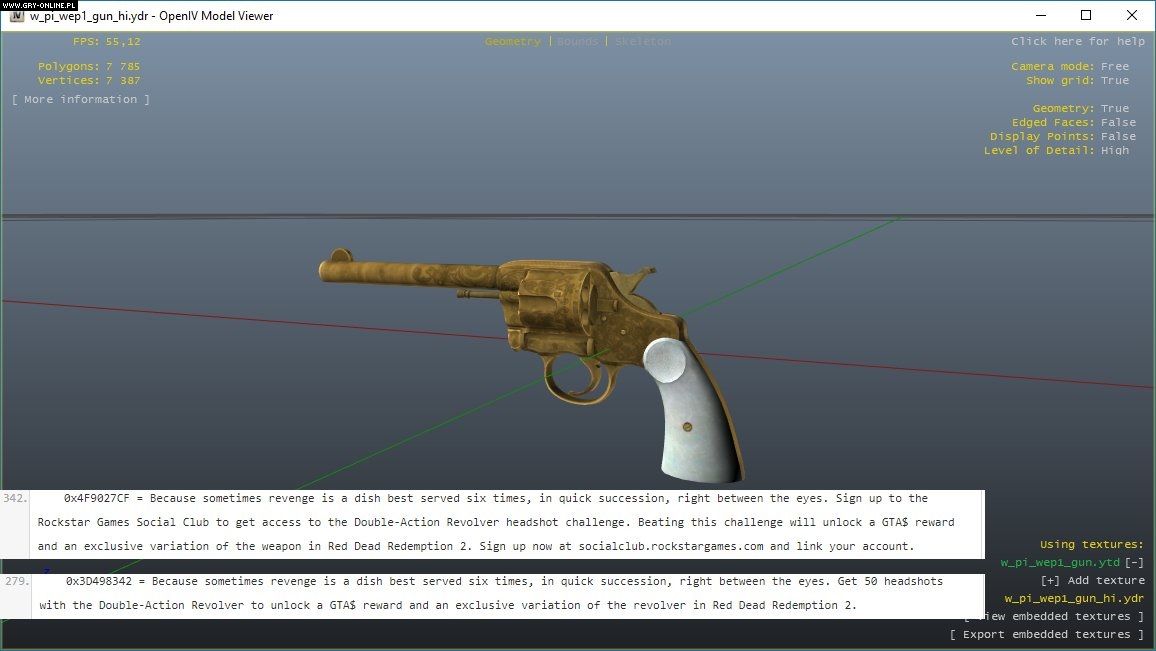Select the Geometry tab
Screen dimensions: 1156x651
(512, 42)
